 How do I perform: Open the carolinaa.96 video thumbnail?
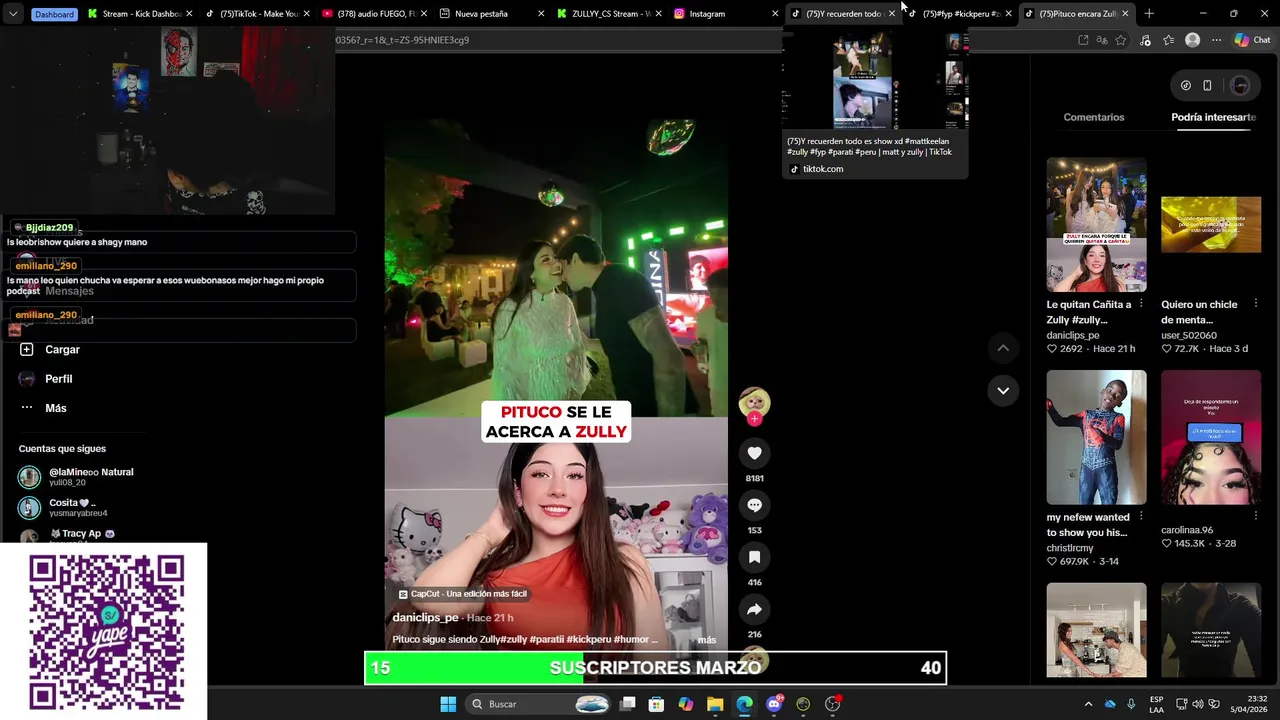[x=1211, y=437]
